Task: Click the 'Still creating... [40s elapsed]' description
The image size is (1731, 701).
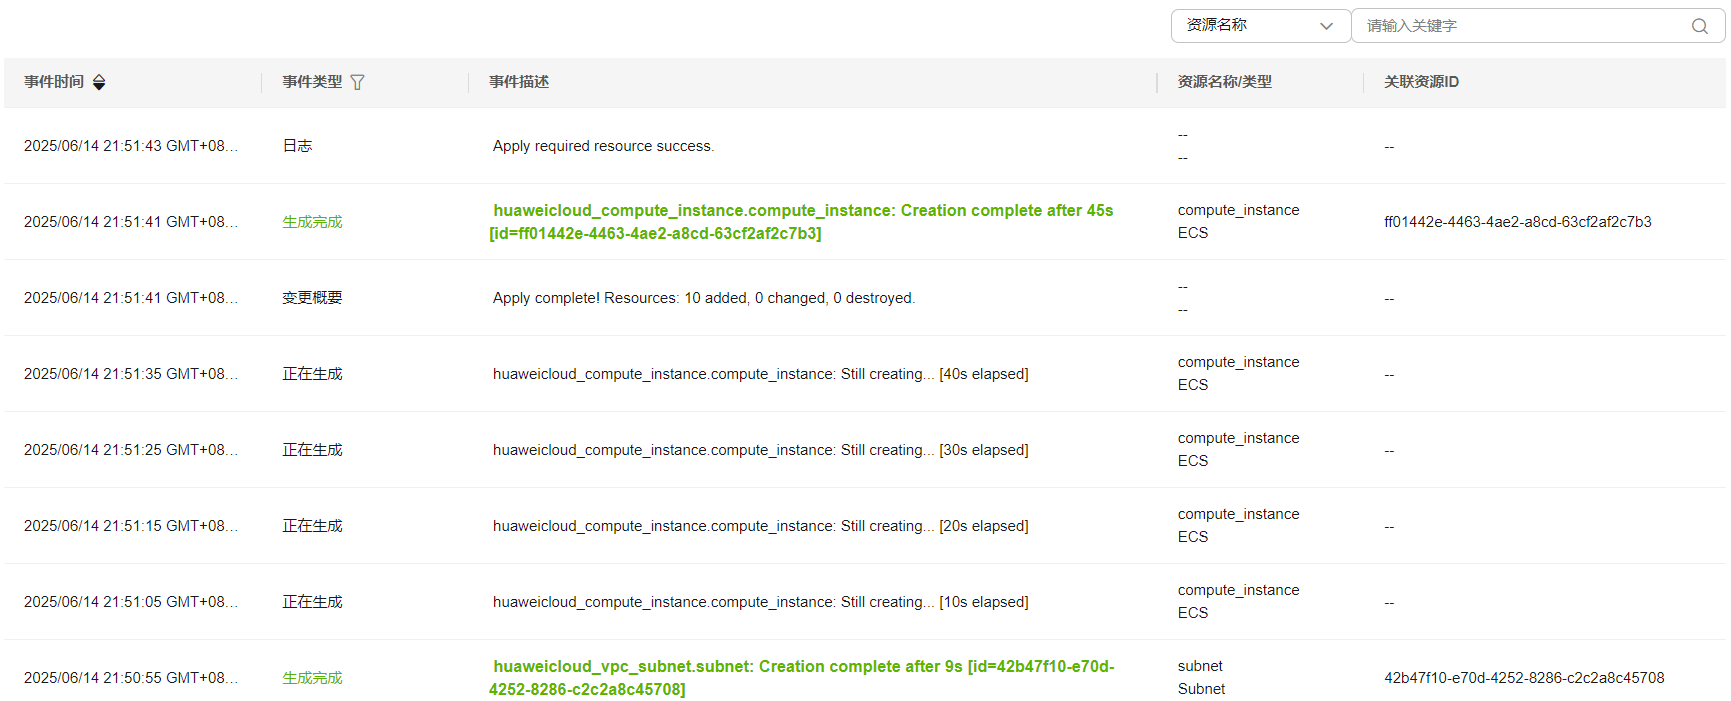Action: [x=760, y=374]
